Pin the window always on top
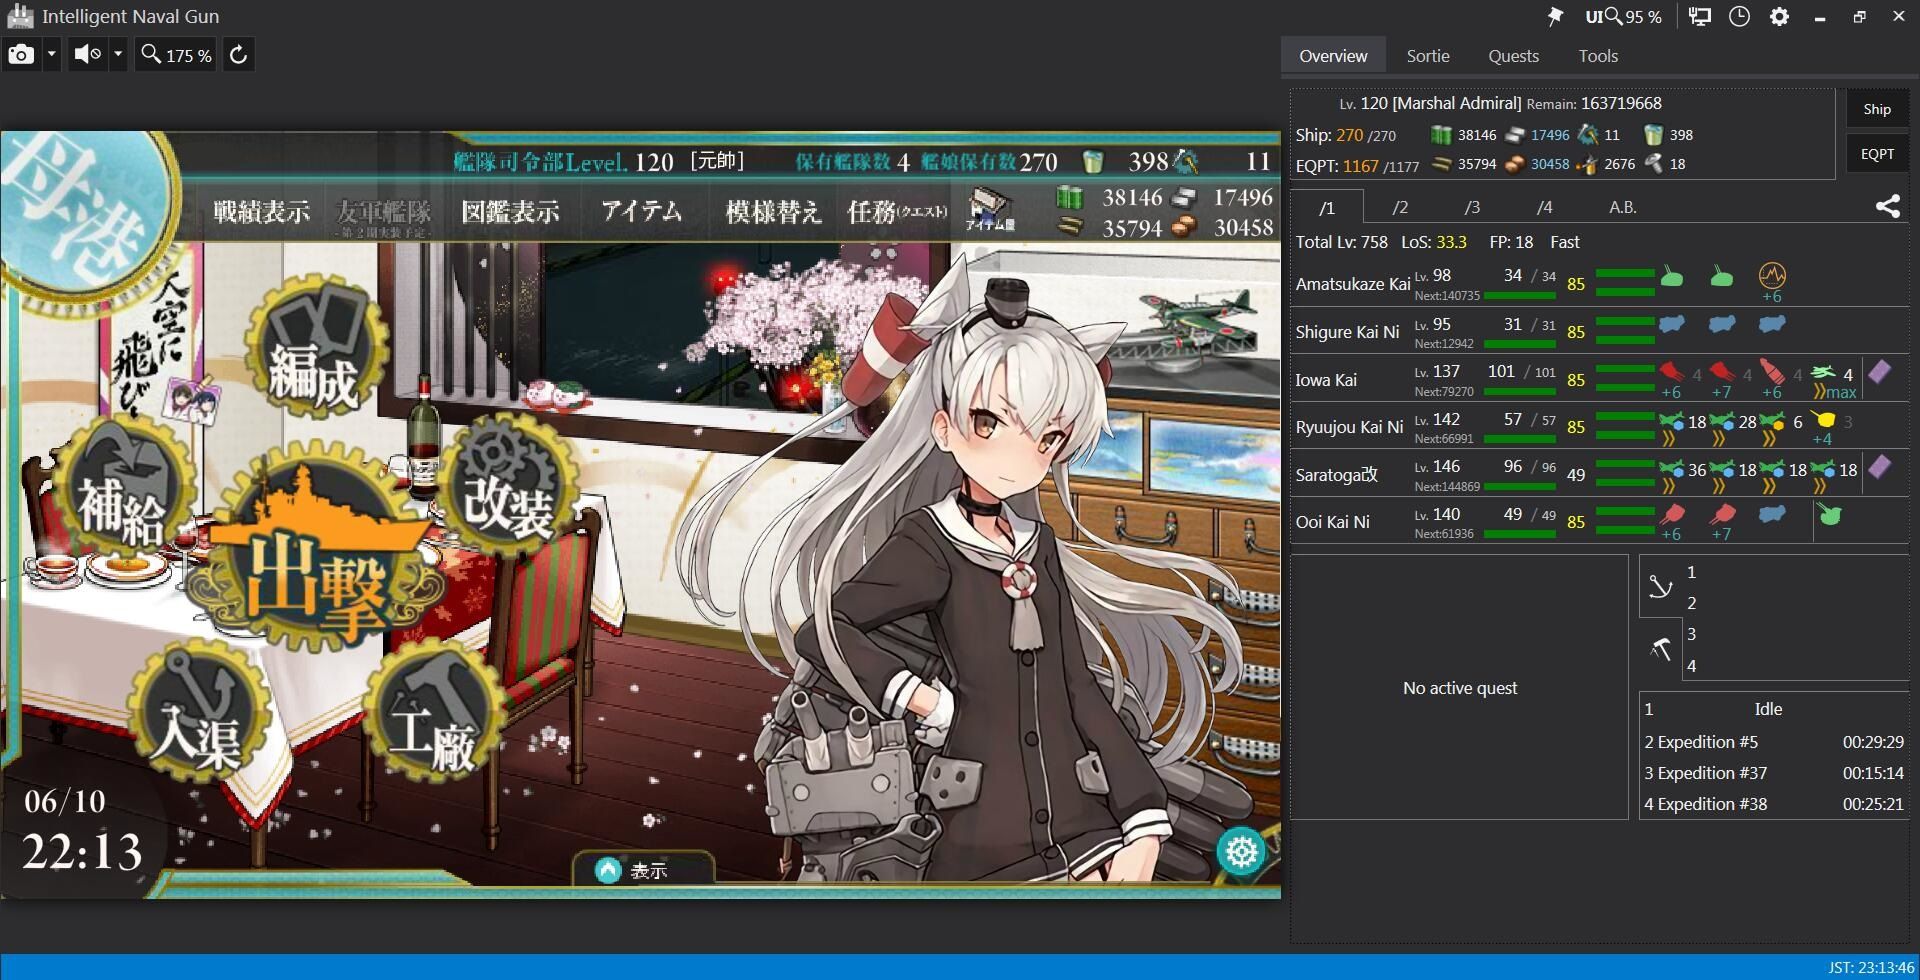The height and width of the screenshot is (980, 1920). click(x=1554, y=17)
